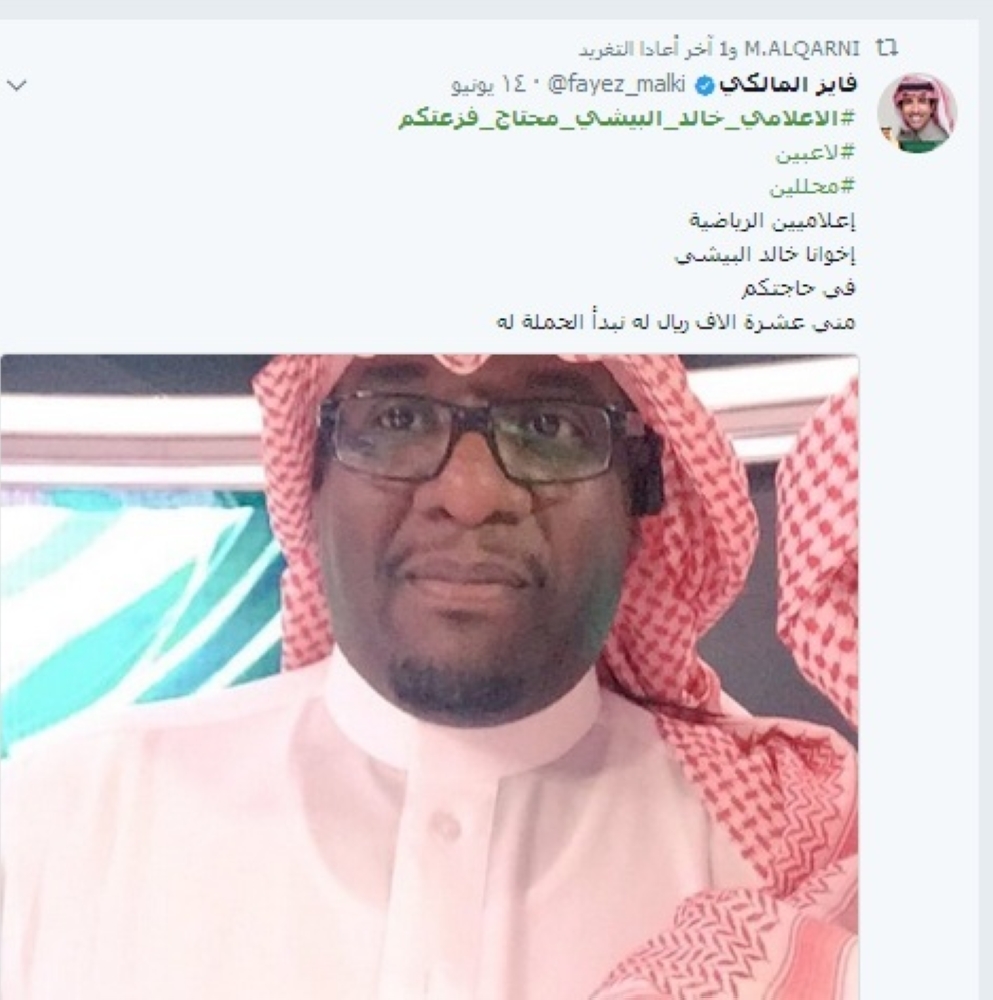Open the فايز المالكي display name

click(x=788, y=85)
